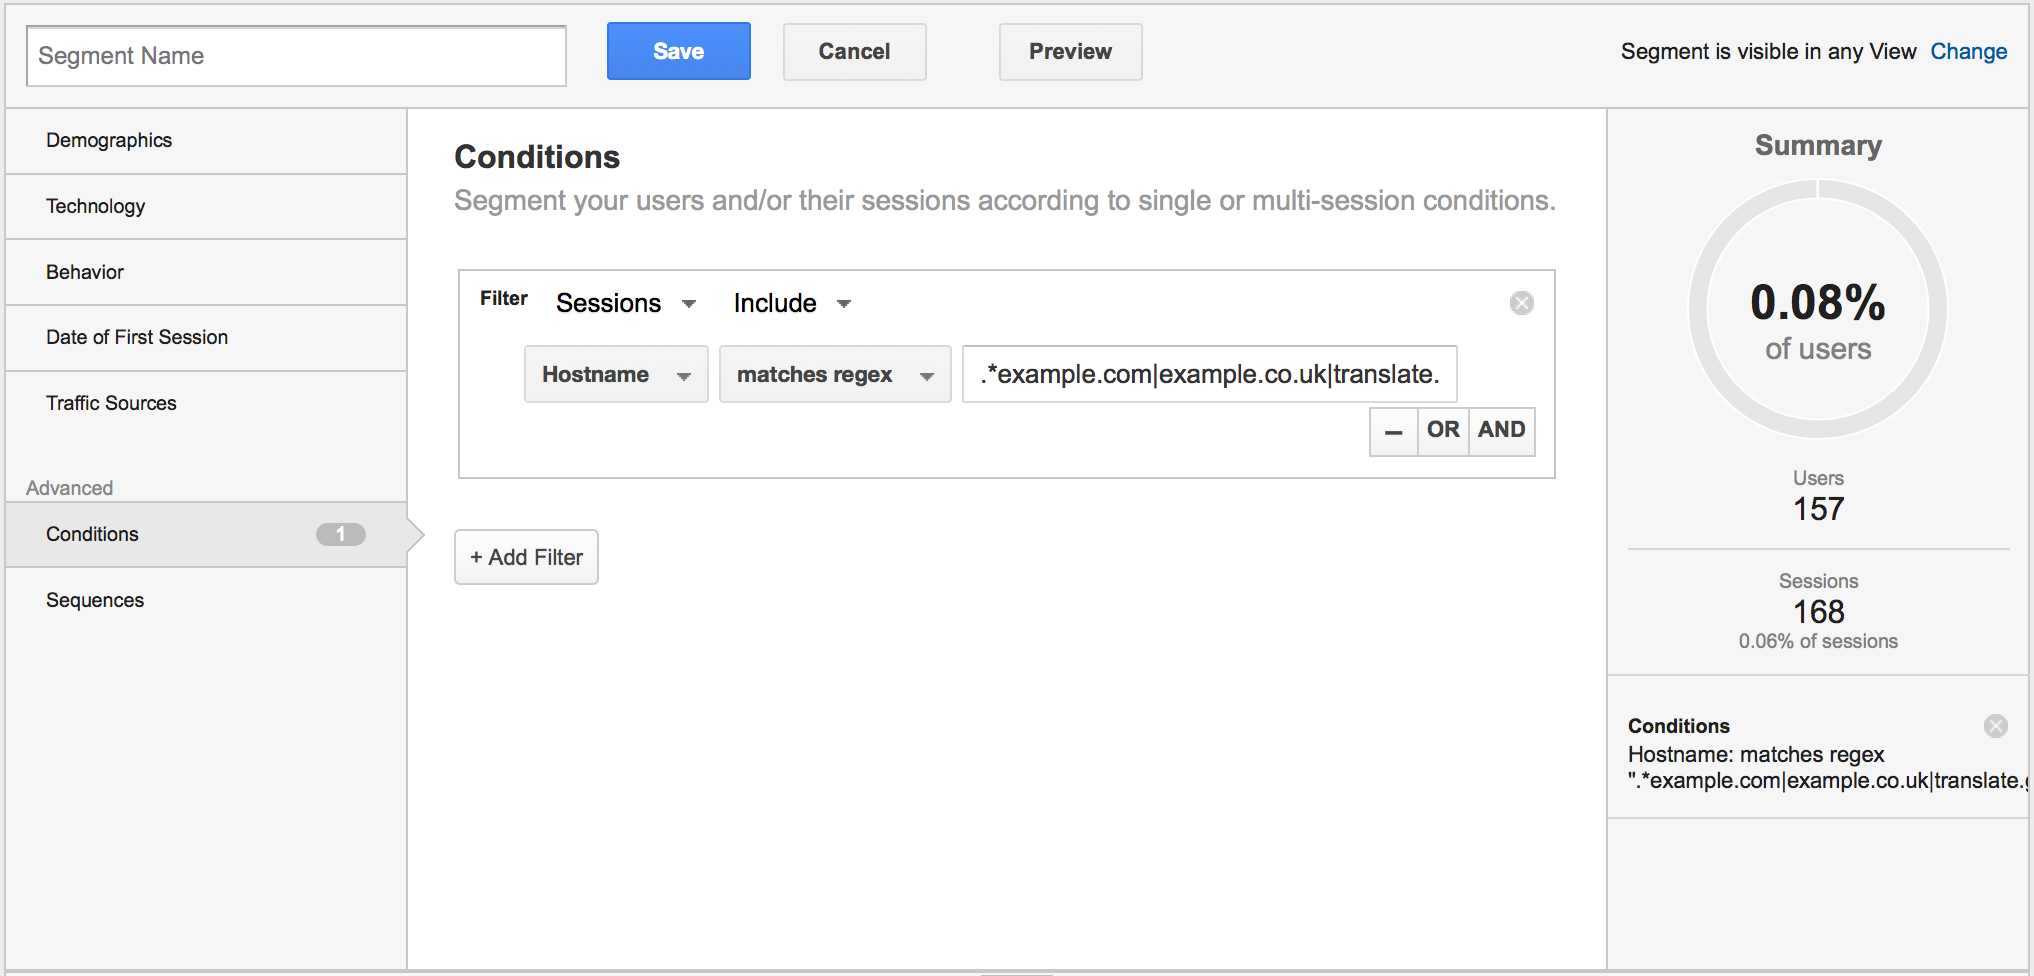The image size is (2034, 976).
Task: Cancel segment editing
Action: [854, 51]
